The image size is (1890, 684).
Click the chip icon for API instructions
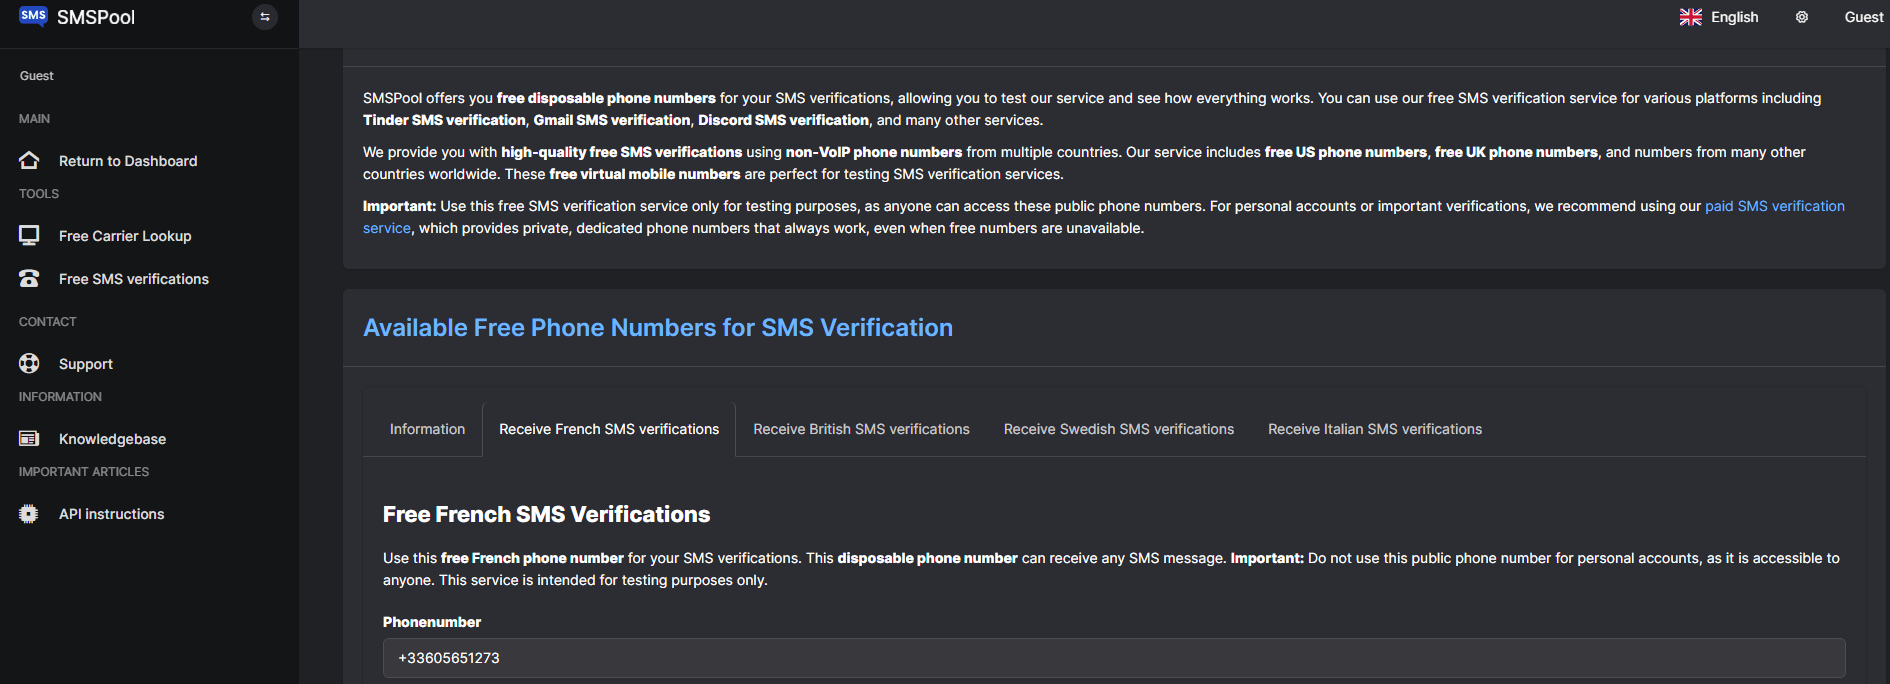29,513
